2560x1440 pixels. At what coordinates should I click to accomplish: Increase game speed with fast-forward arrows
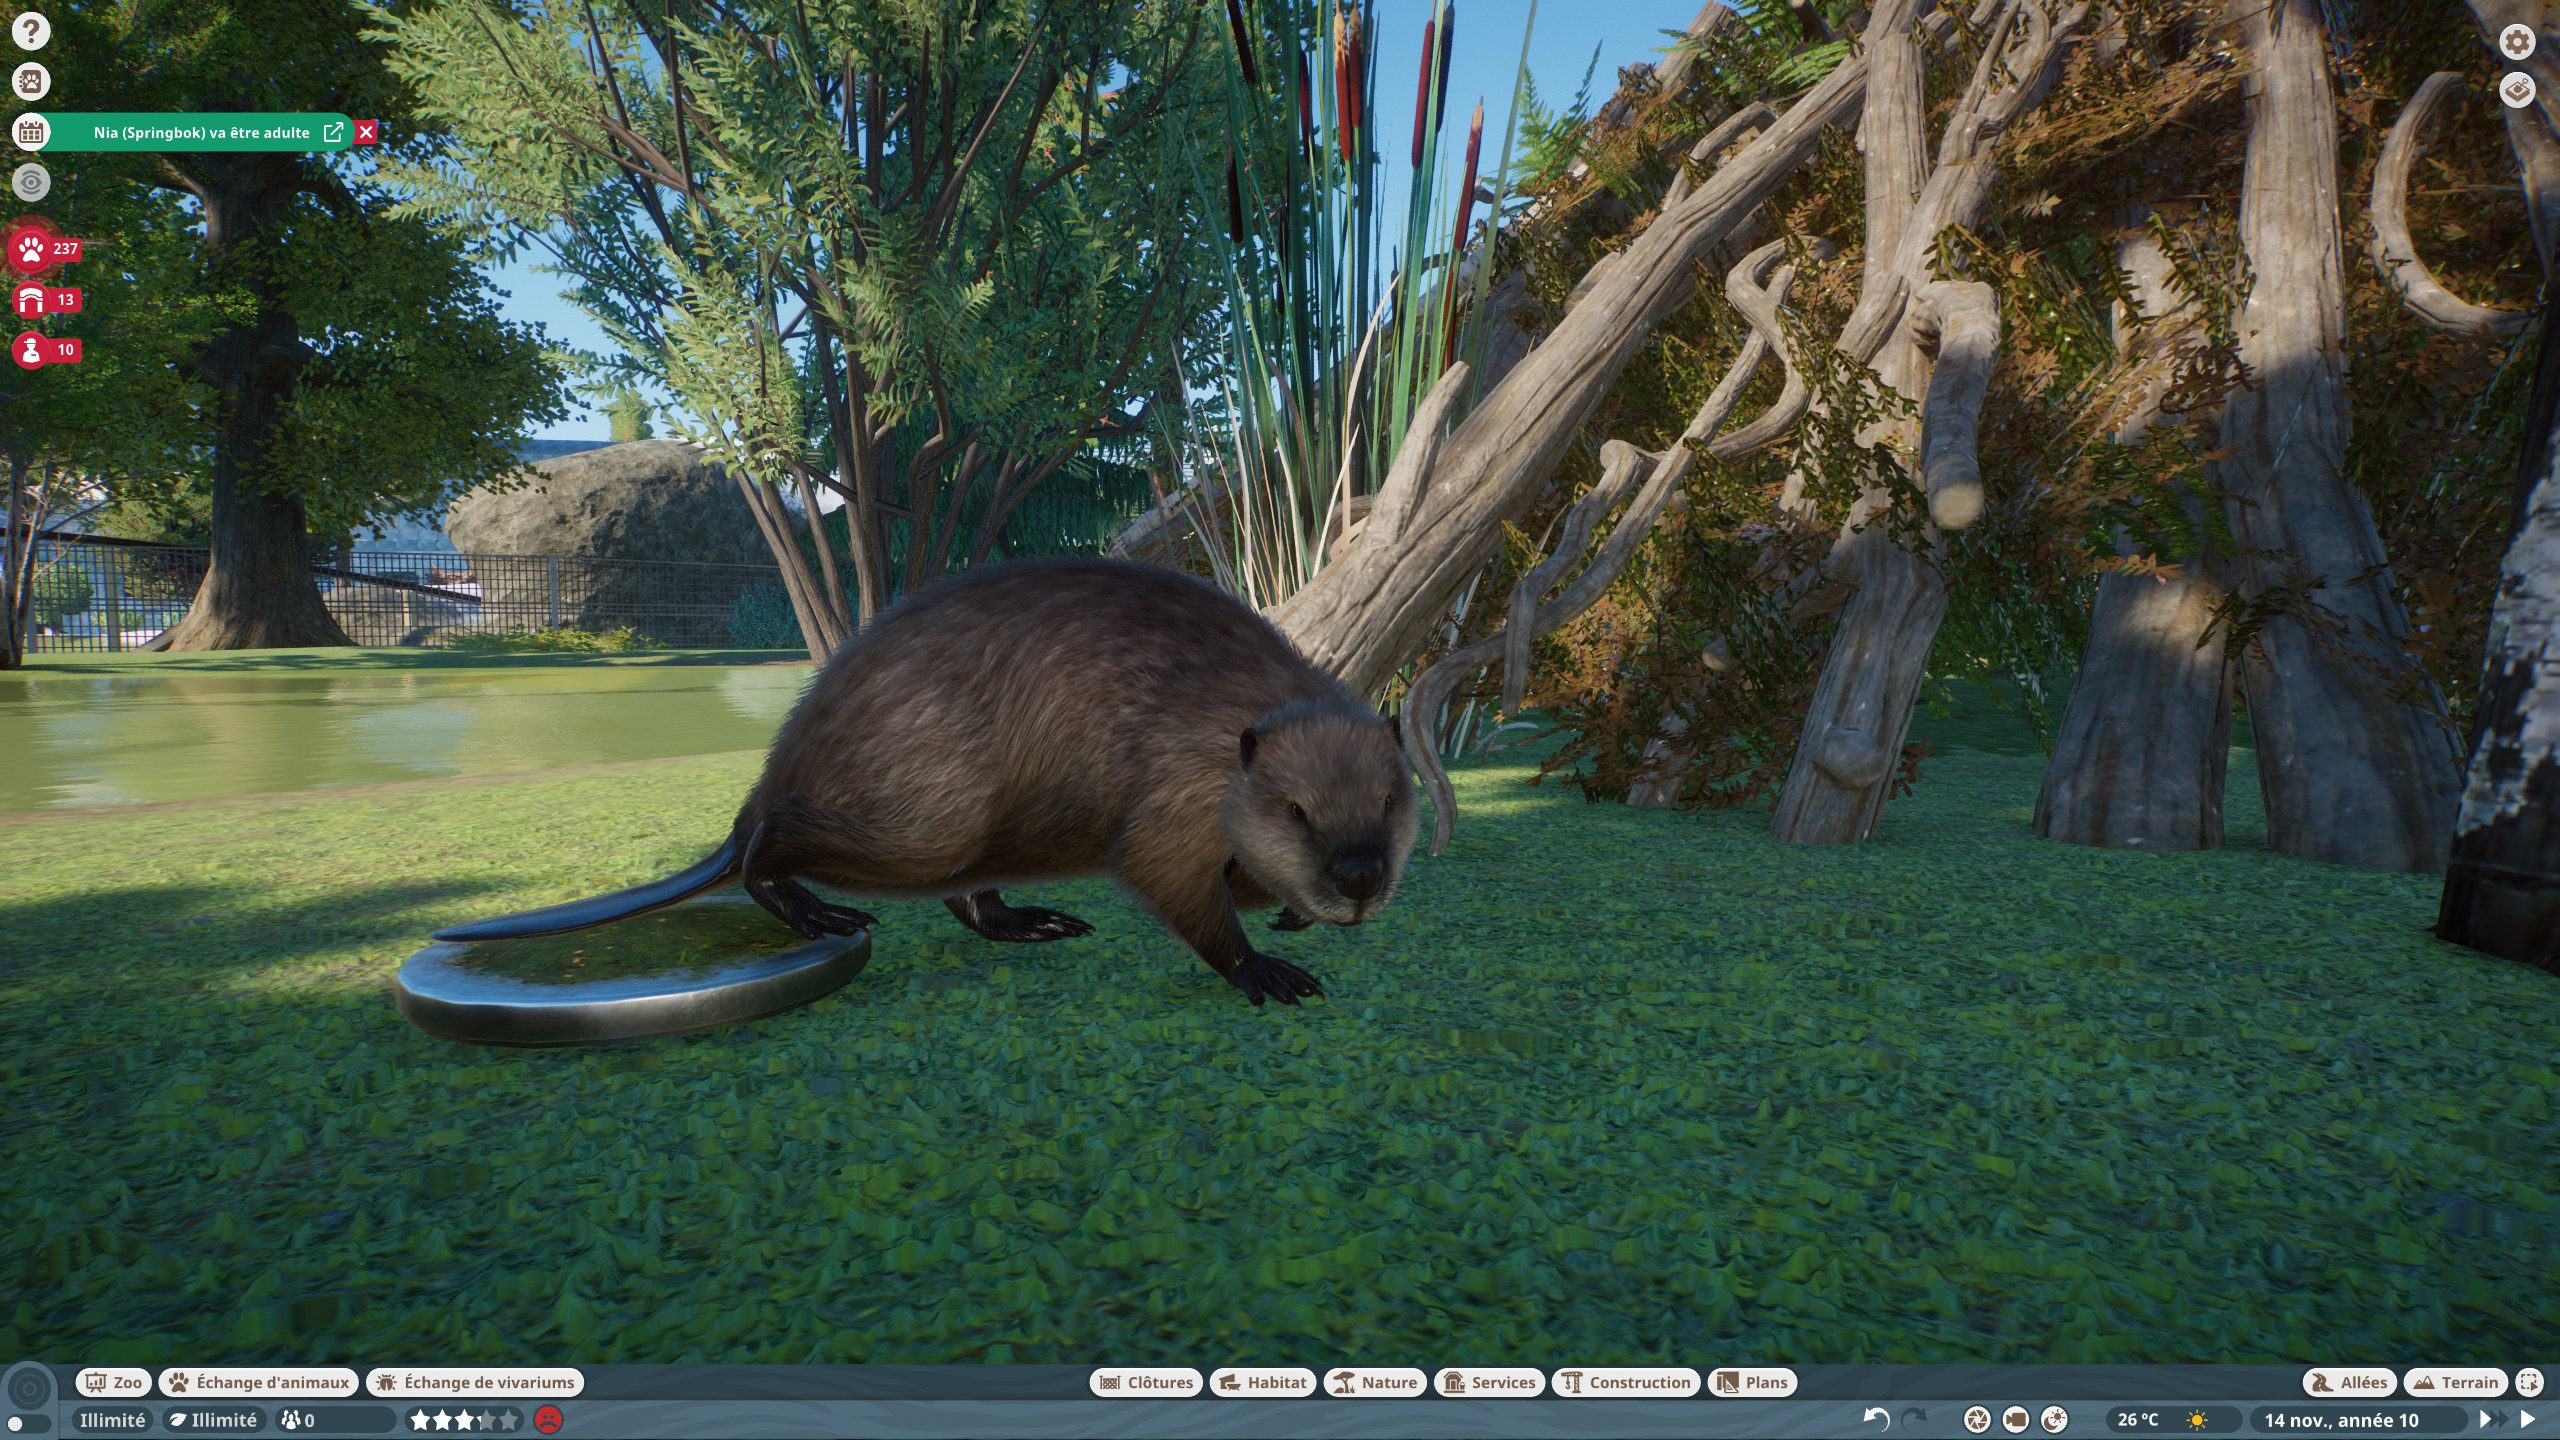(x=2494, y=1419)
